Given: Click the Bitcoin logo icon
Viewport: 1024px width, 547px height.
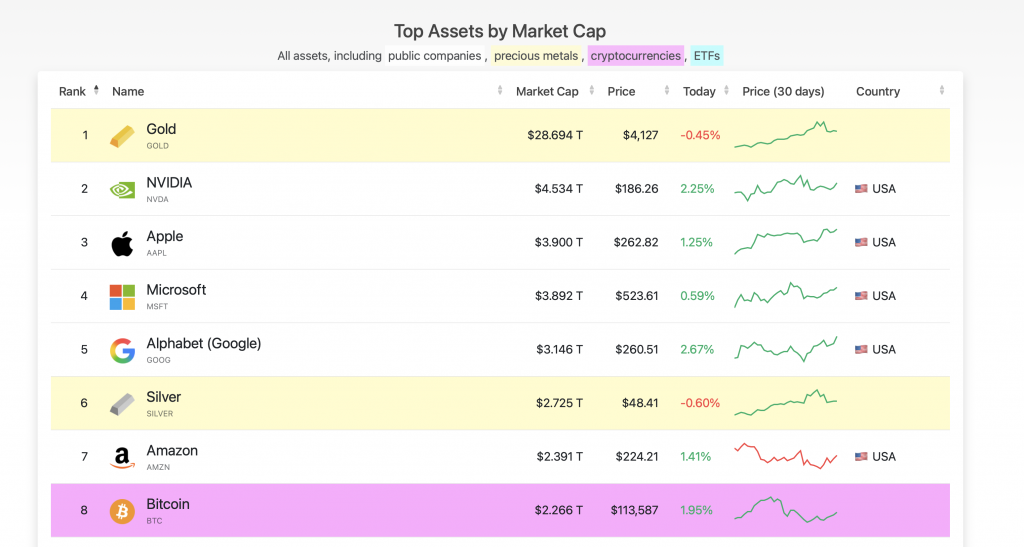Looking at the screenshot, I should pos(122,511).
